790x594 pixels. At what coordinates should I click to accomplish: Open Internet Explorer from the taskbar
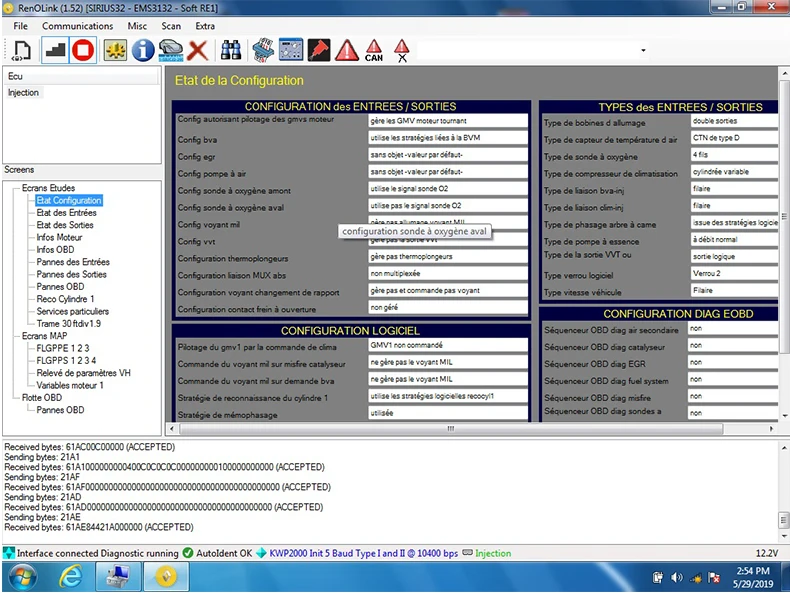point(71,577)
